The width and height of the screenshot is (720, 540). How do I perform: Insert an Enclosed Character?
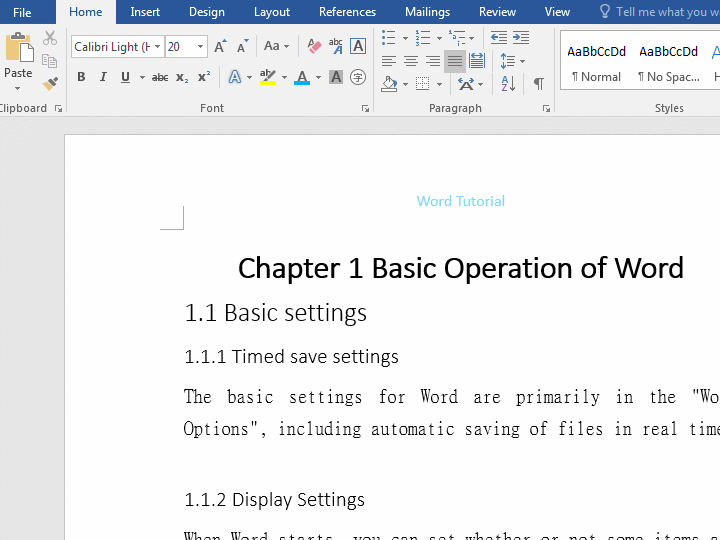click(358, 77)
